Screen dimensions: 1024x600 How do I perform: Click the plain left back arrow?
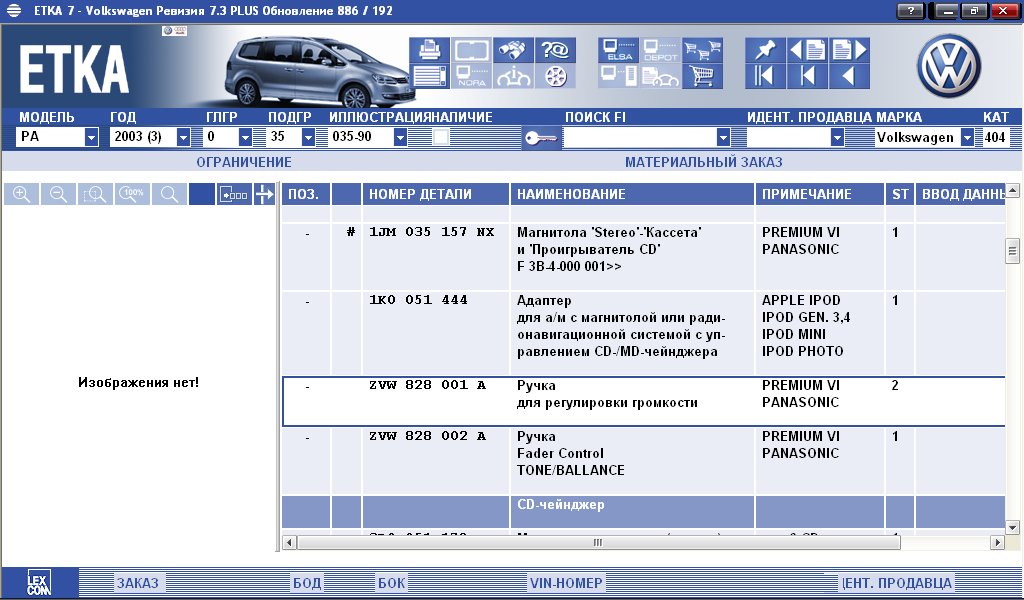[x=849, y=76]
